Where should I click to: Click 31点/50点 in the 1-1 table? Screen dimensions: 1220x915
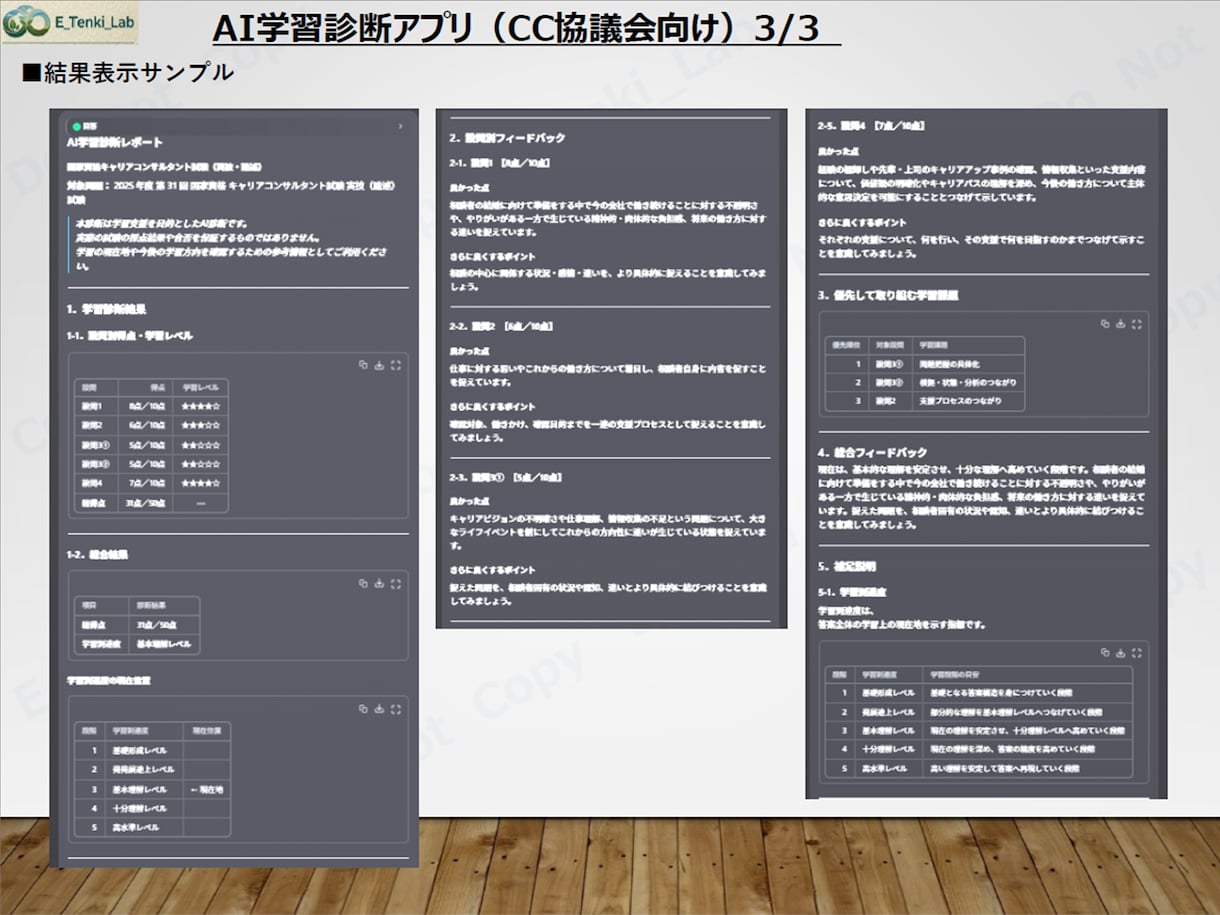(143, 503)
